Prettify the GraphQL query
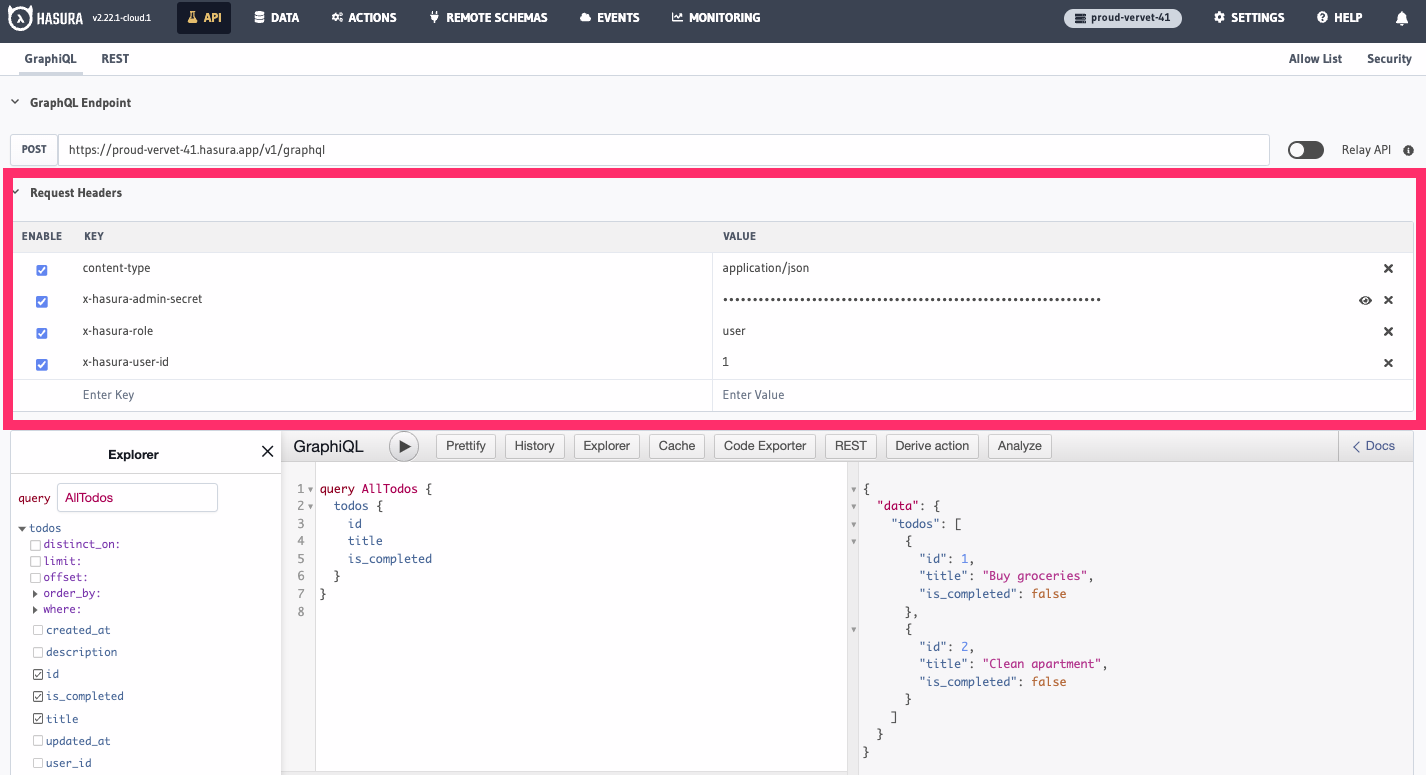 tap(465, 446)
